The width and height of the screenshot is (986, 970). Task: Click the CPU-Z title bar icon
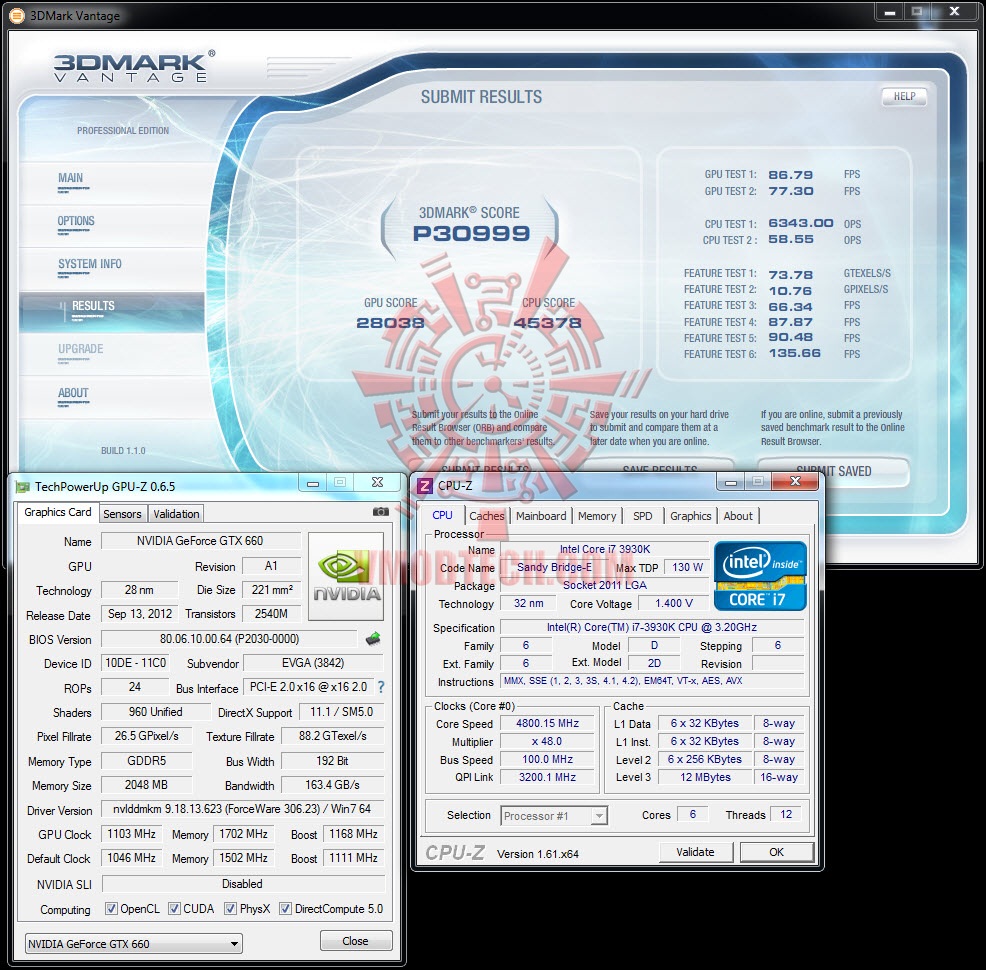425,485
